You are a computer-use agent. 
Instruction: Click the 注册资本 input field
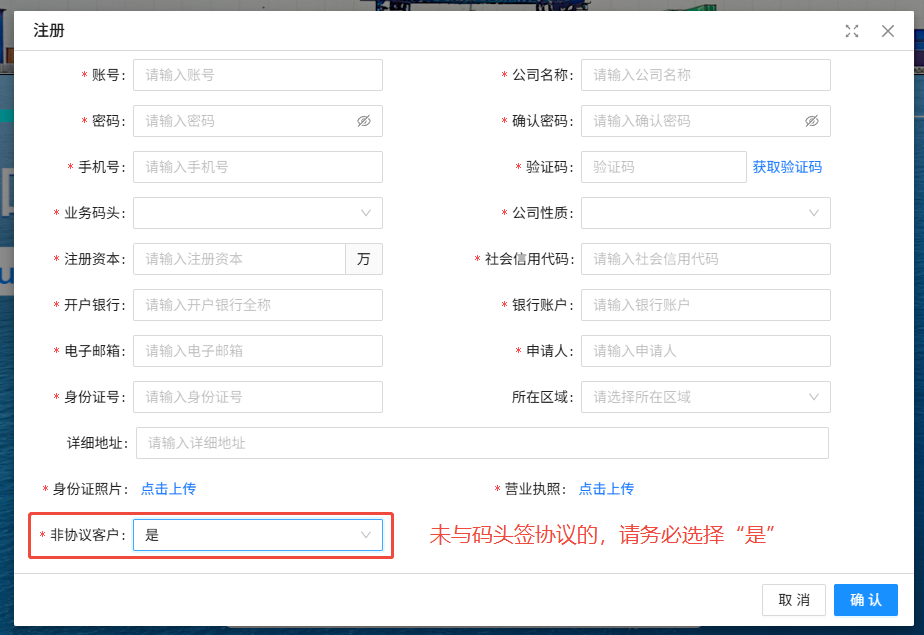click(x=239, y=259)
